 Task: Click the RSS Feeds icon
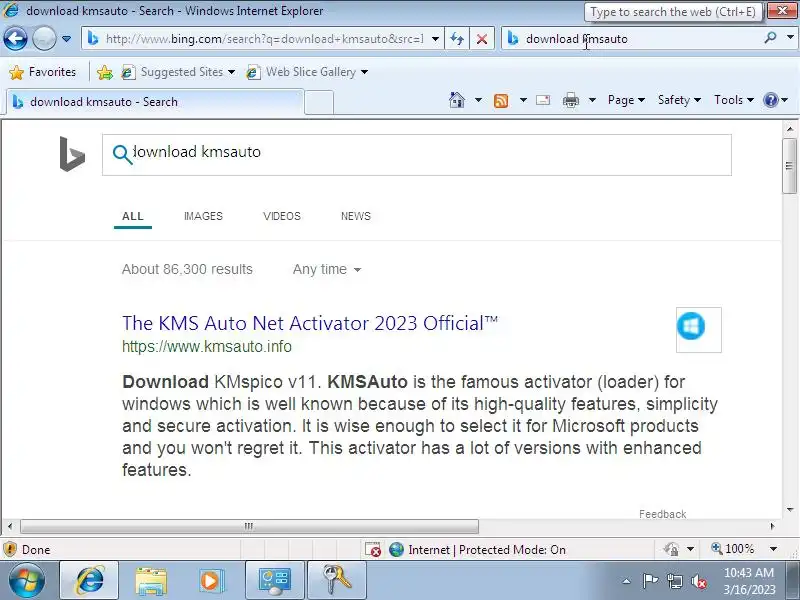501,101
